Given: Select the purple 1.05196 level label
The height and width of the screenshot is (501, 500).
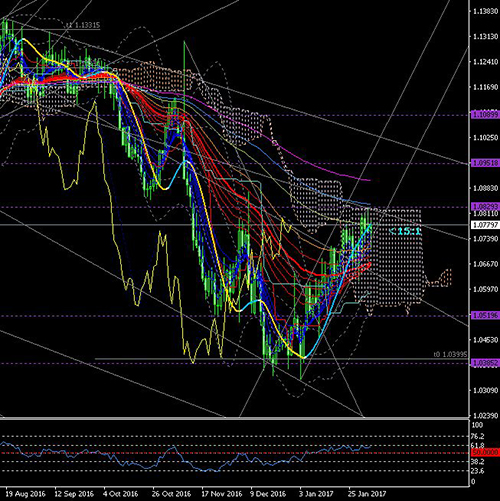Looking at the screenshot, I should pos(485,315).
